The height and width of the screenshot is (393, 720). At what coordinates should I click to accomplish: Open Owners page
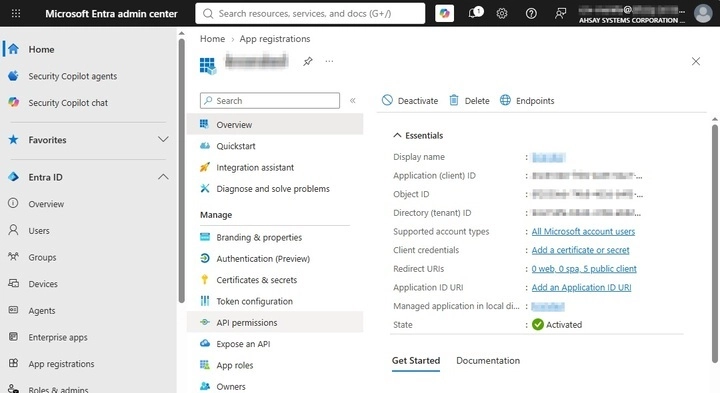tap(231, 387)
